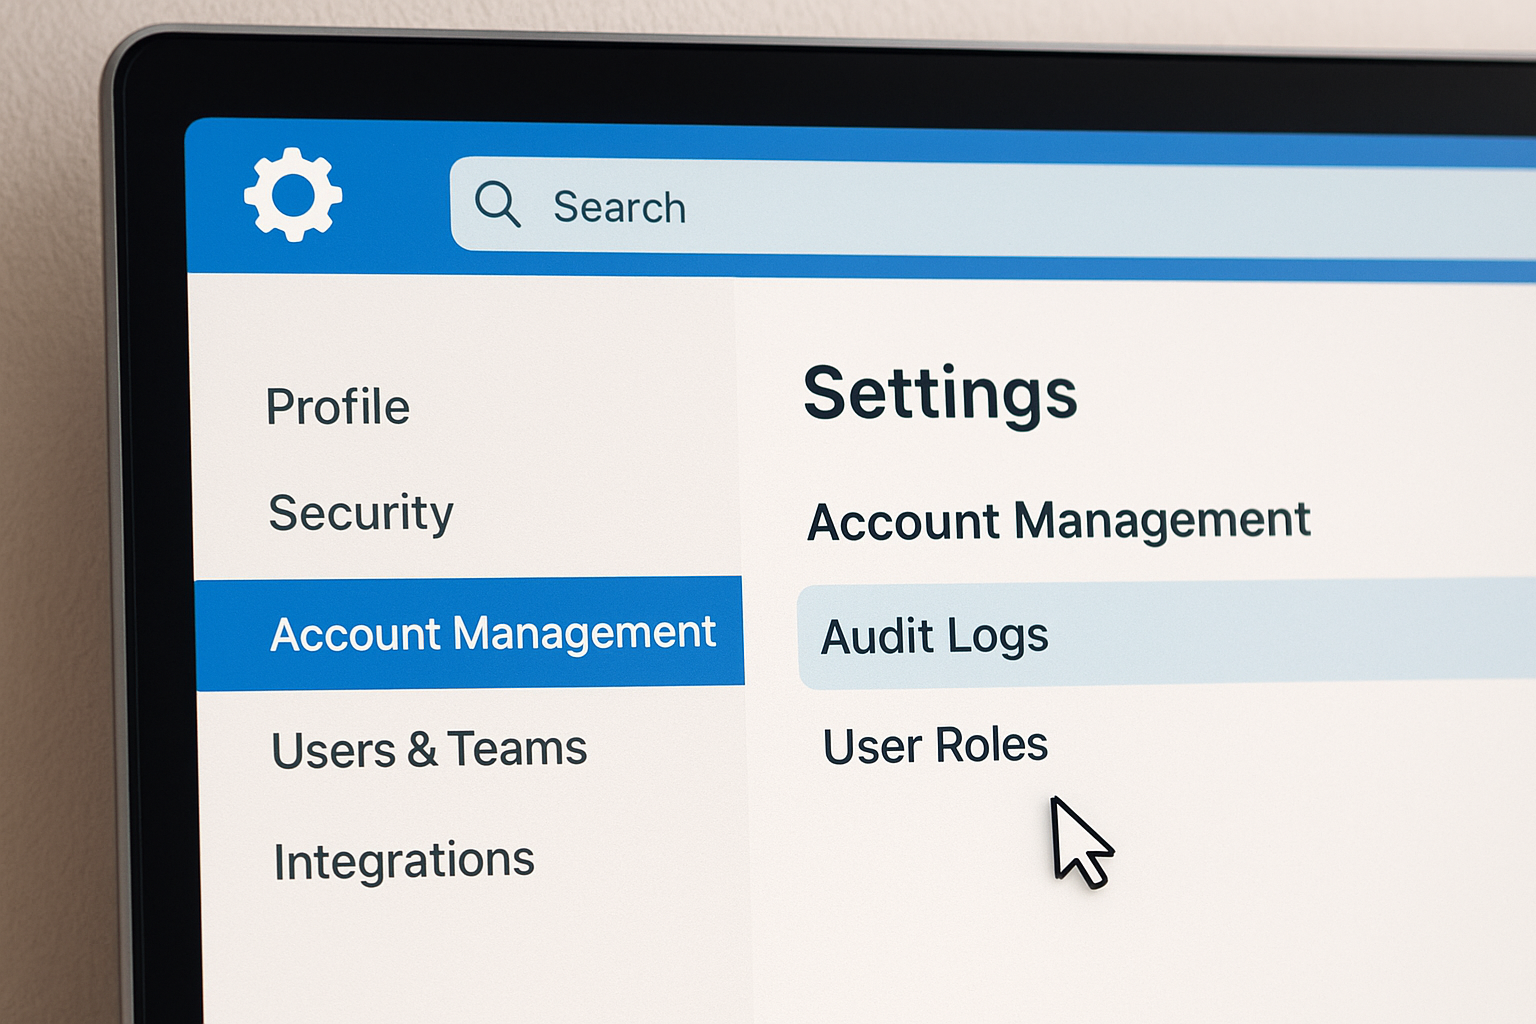Focus the Search input field
The width and height of the screenshot is (1536, 1024).
coord(993,208)
